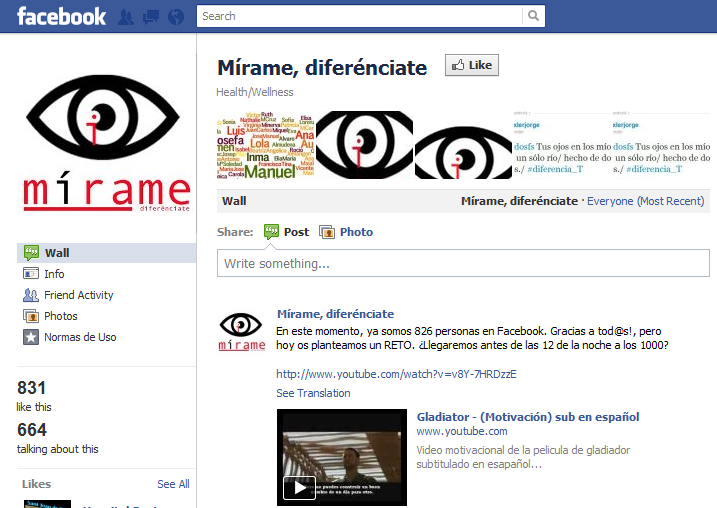Like the Mírame, diferénciate page
The image size is (717, 508).
coord(471,65)
